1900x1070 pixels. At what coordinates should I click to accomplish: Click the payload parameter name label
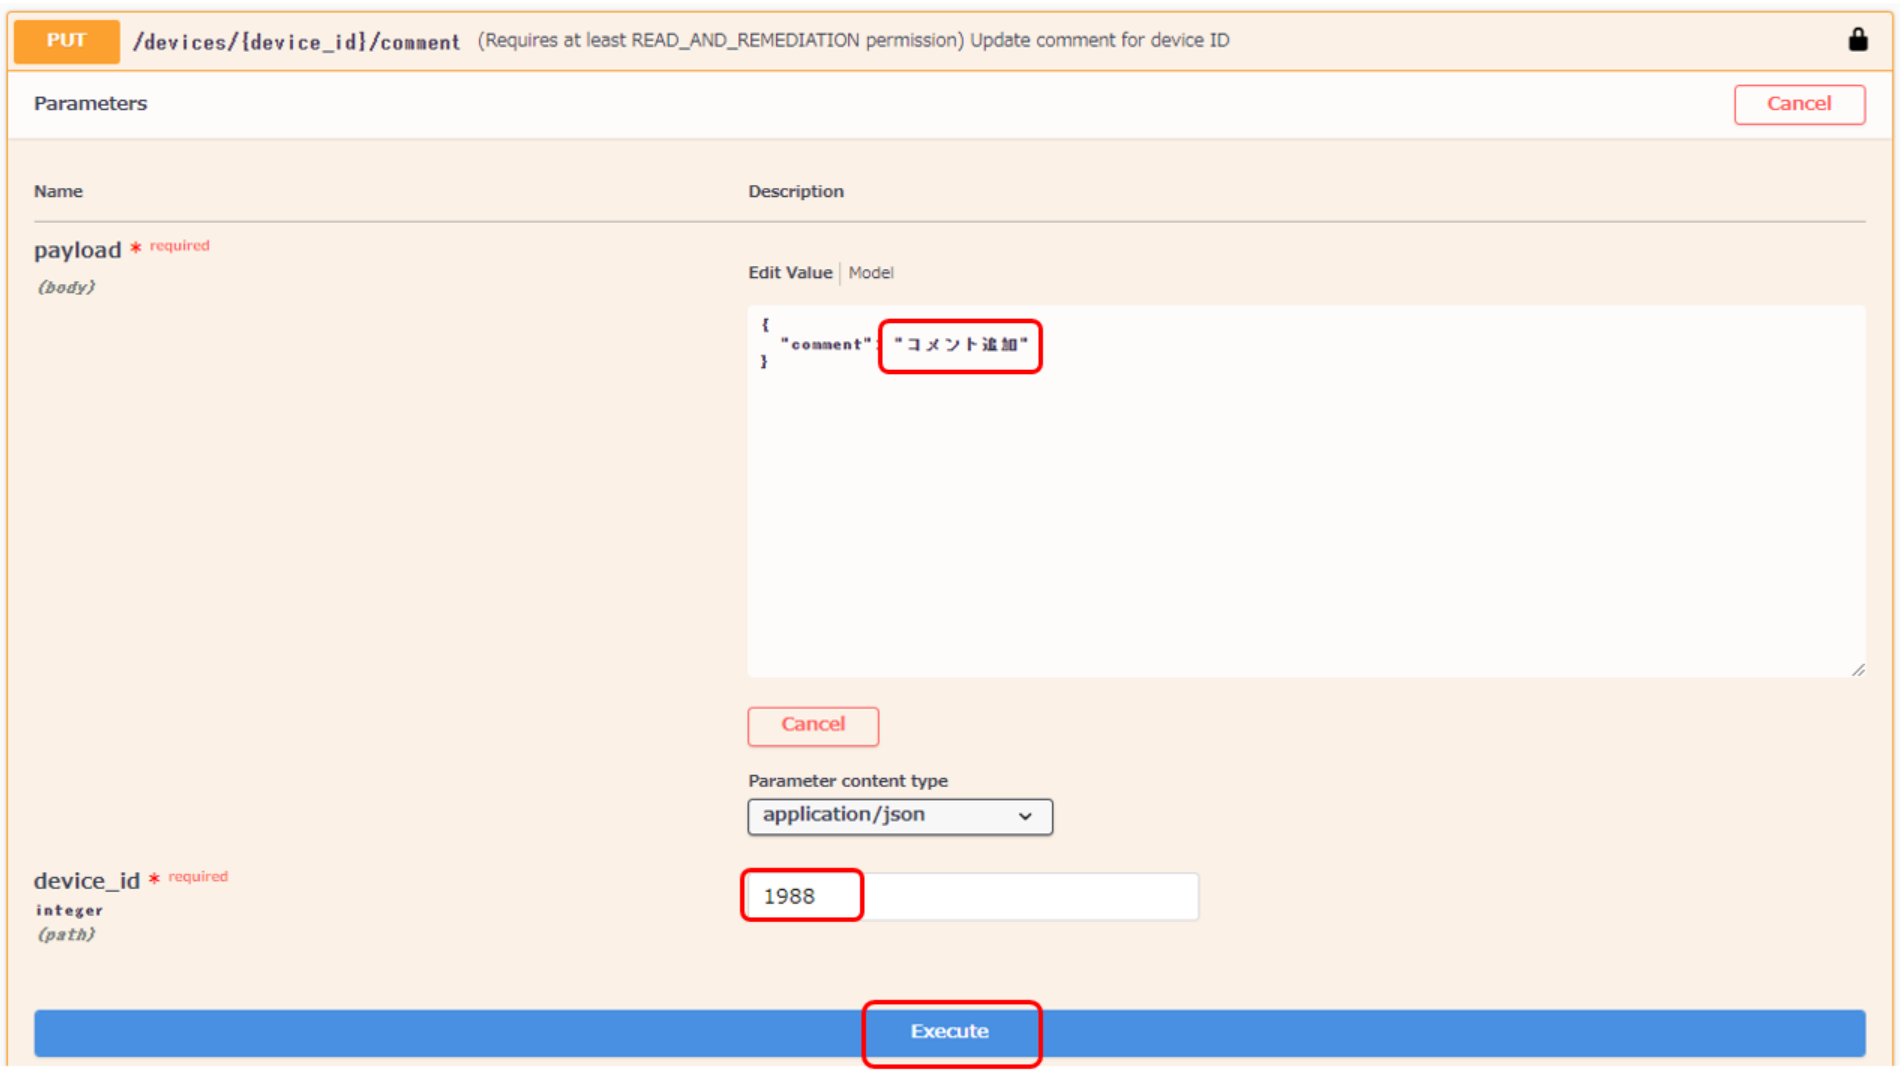pyautogui.click(x=77, y=250)
